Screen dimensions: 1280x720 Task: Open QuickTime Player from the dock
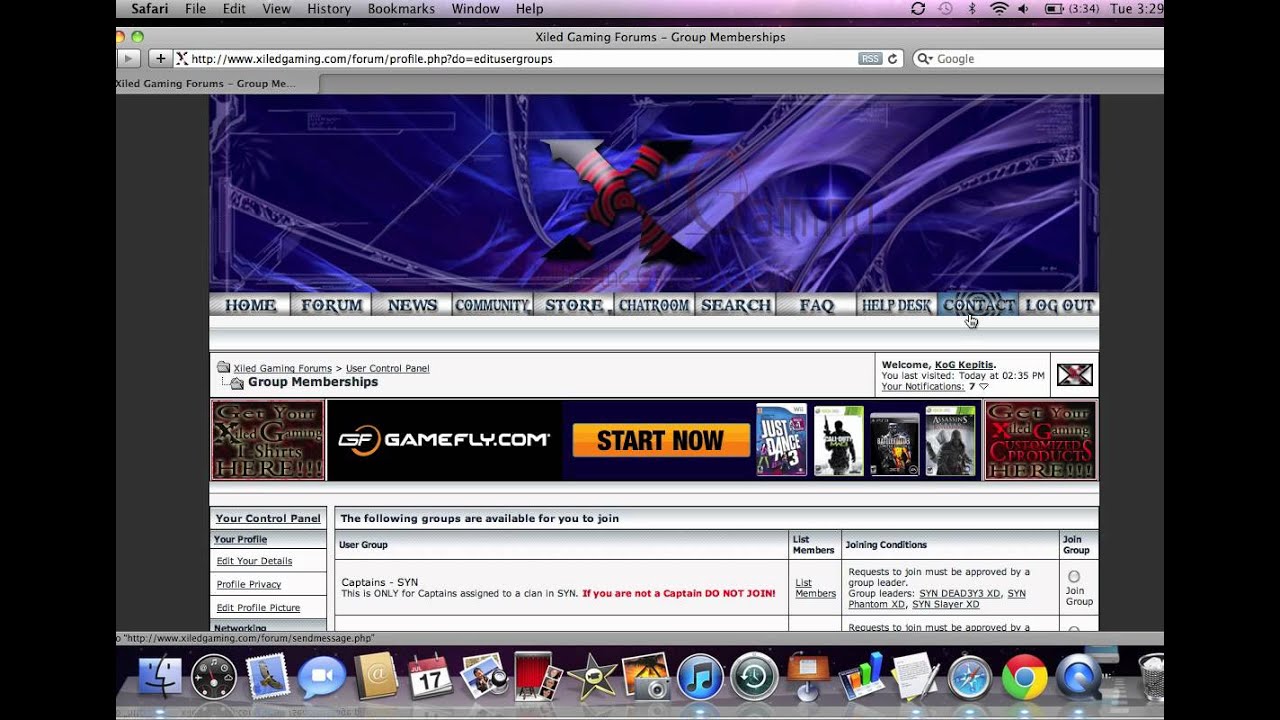1078,677
